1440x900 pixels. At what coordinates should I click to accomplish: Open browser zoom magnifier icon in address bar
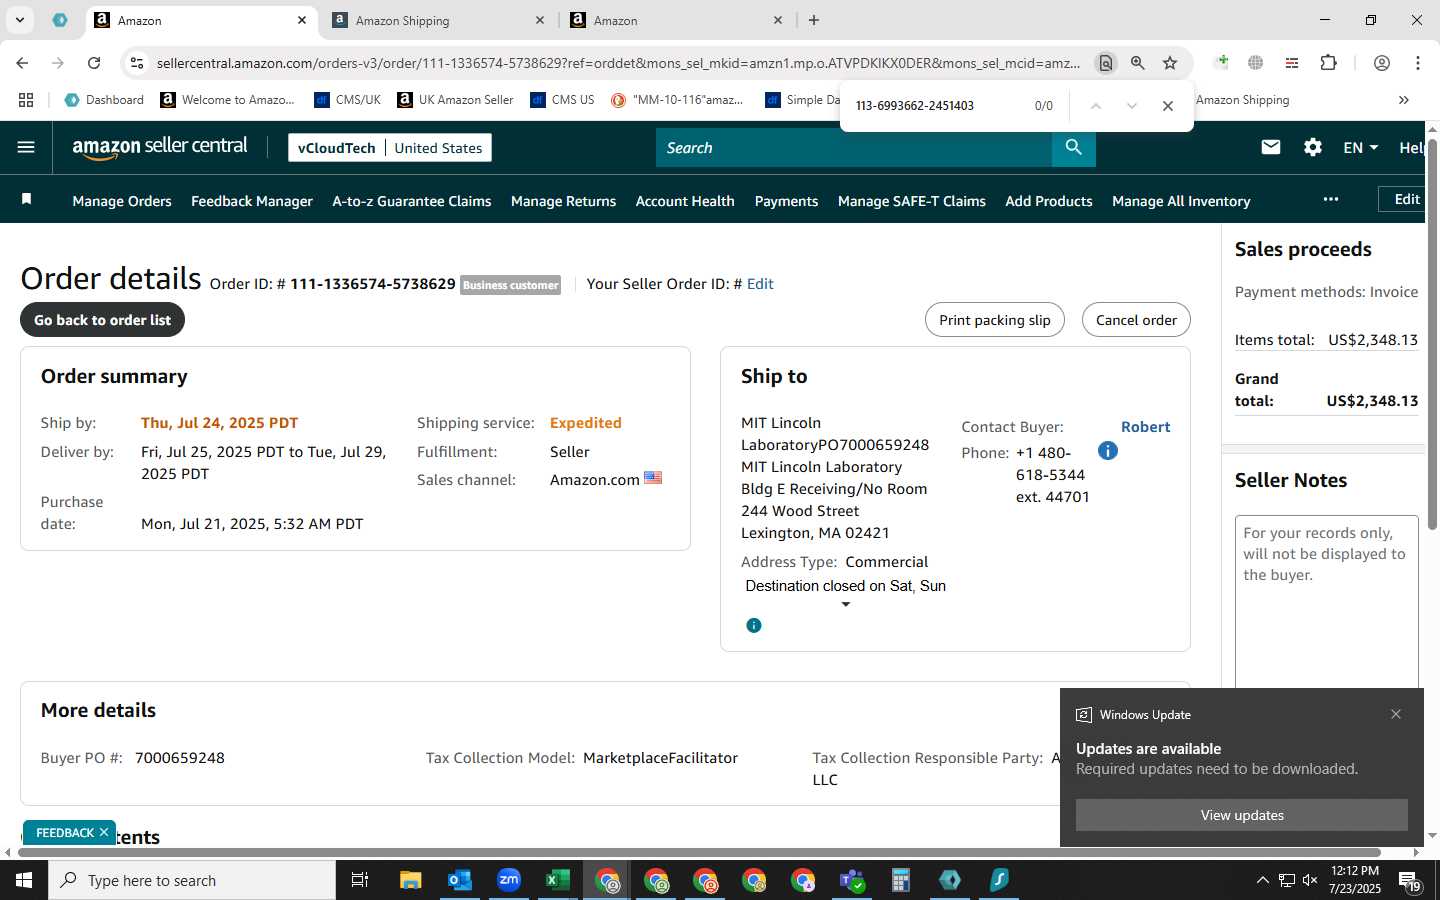(x=1138, y=63)
